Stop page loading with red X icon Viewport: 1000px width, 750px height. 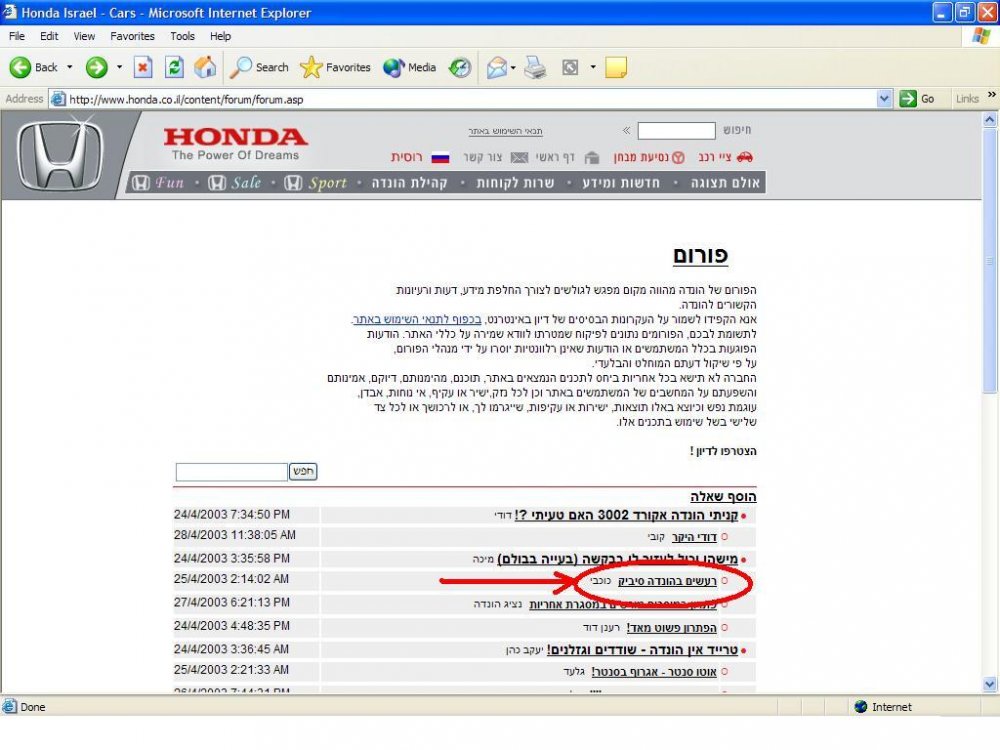(x=143, y=67)
